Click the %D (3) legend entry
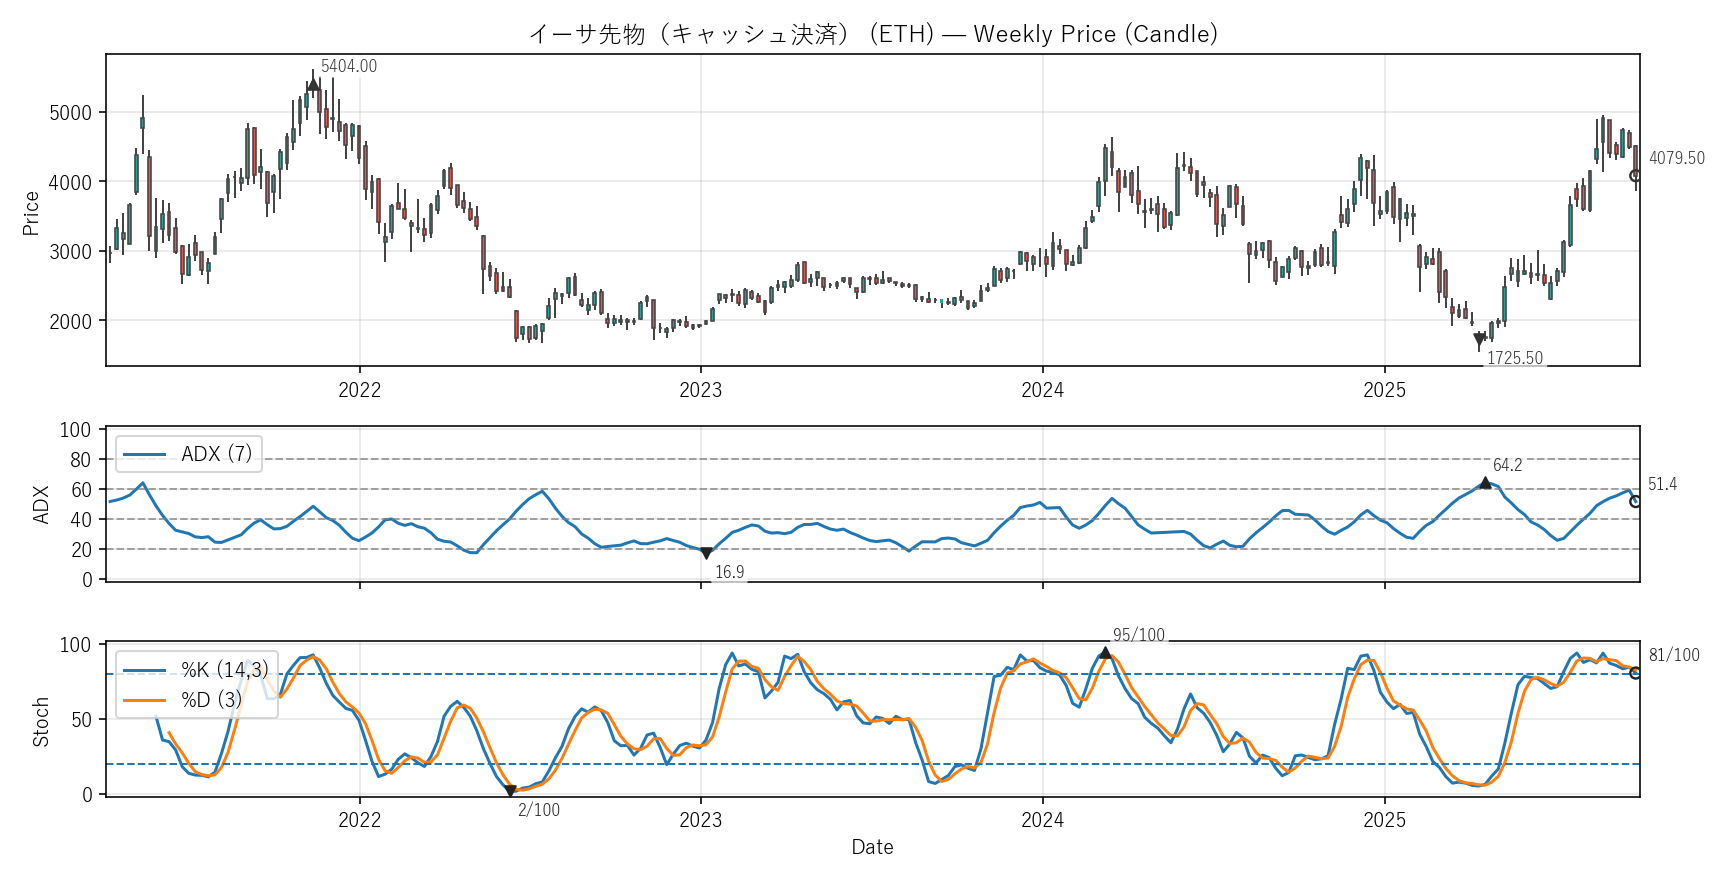The width and height of the screenshot is (1728, 878). 211,700
